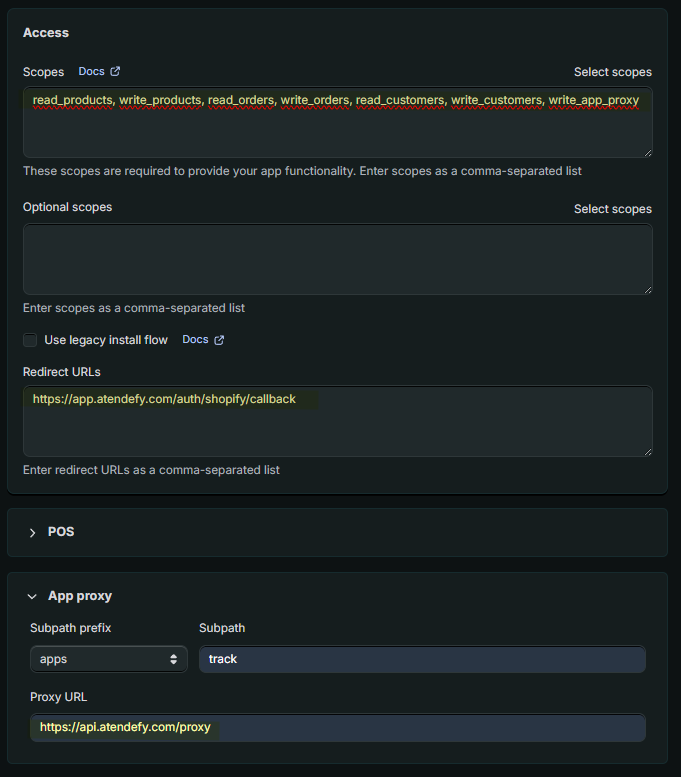Open Docs link next to legacy install flow

pyautogui.click(x=195, y=339)
